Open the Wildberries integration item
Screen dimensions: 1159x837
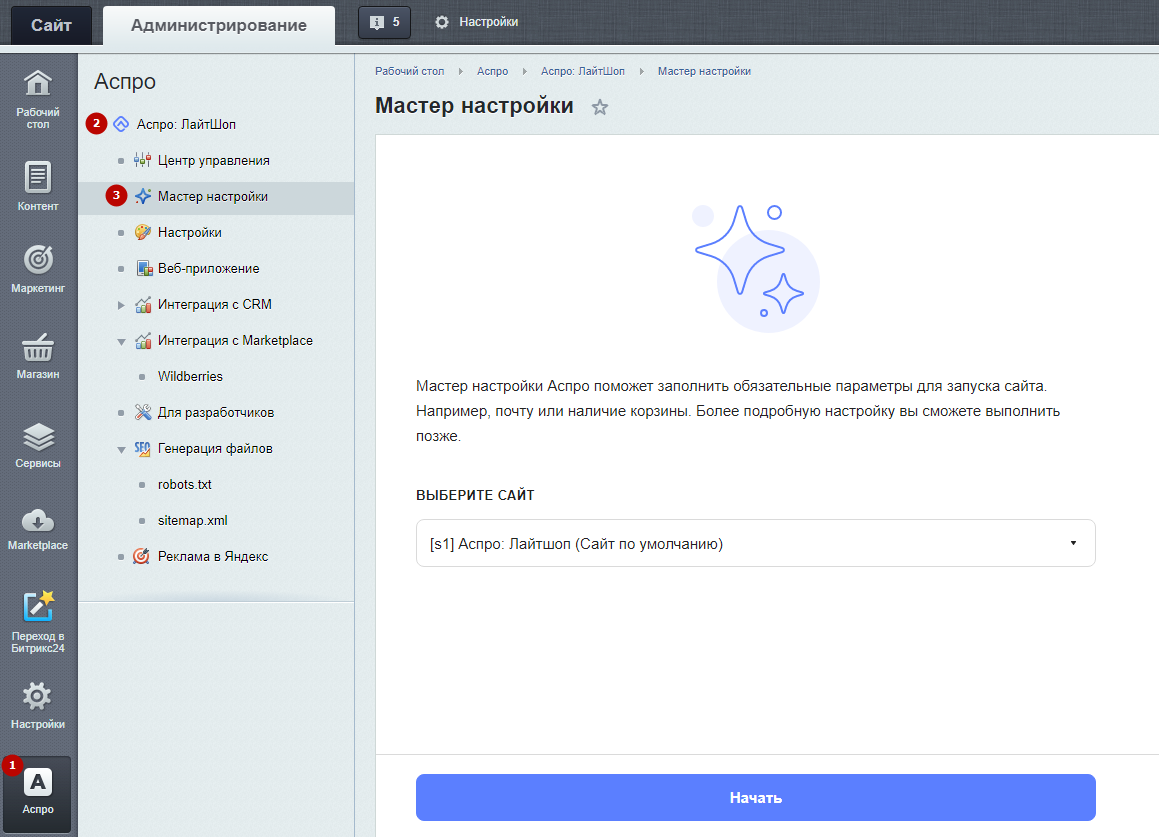[x=190, y=376]
